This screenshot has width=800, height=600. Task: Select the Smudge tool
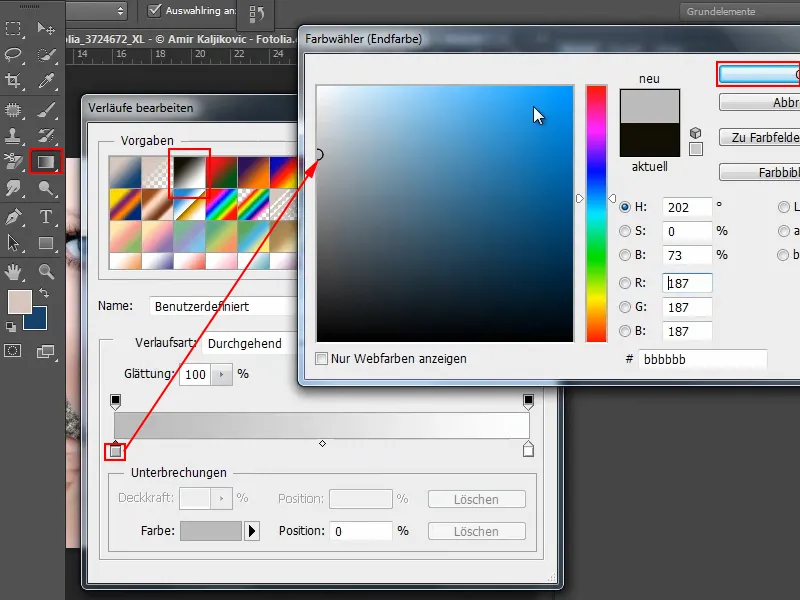13,188
